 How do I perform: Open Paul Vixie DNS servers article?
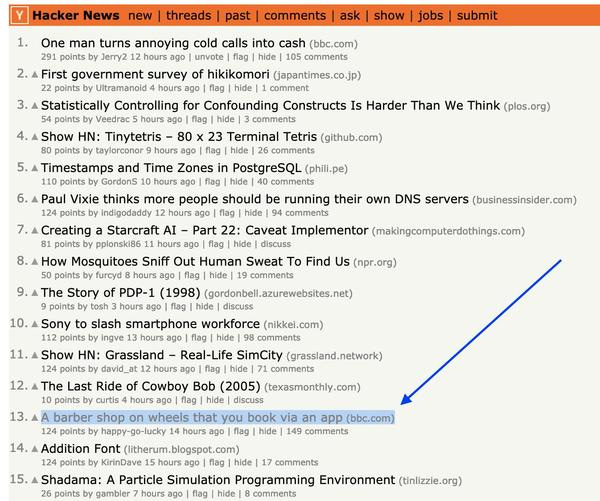click(x=254, y=199)
